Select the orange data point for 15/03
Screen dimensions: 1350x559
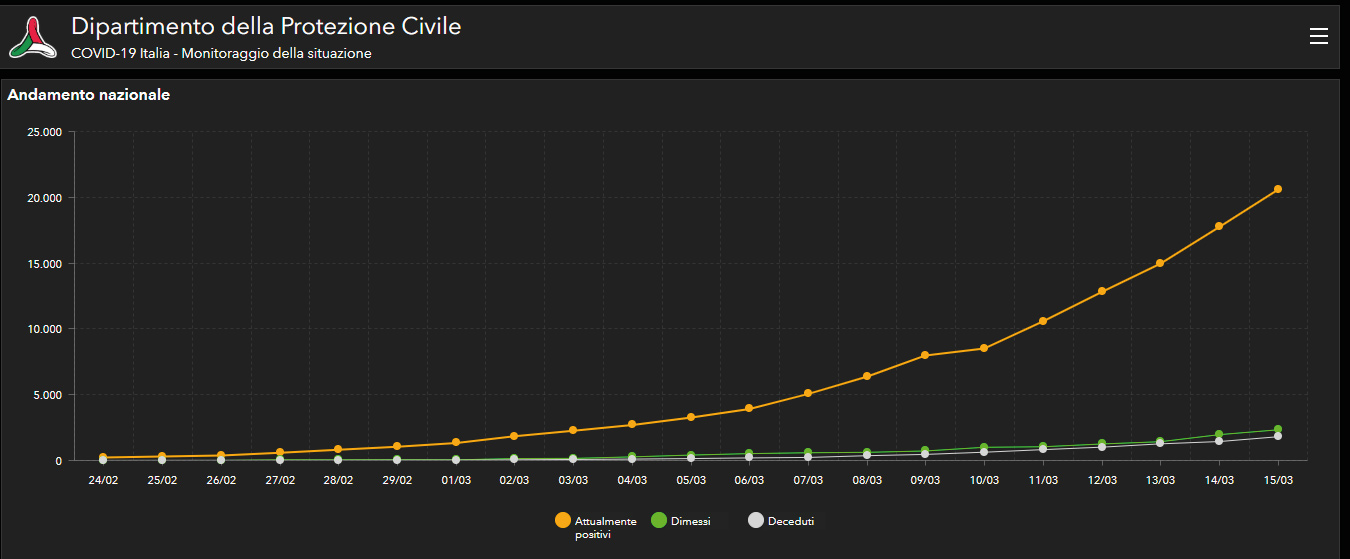pyautogui.click(x=1278, y=189)
